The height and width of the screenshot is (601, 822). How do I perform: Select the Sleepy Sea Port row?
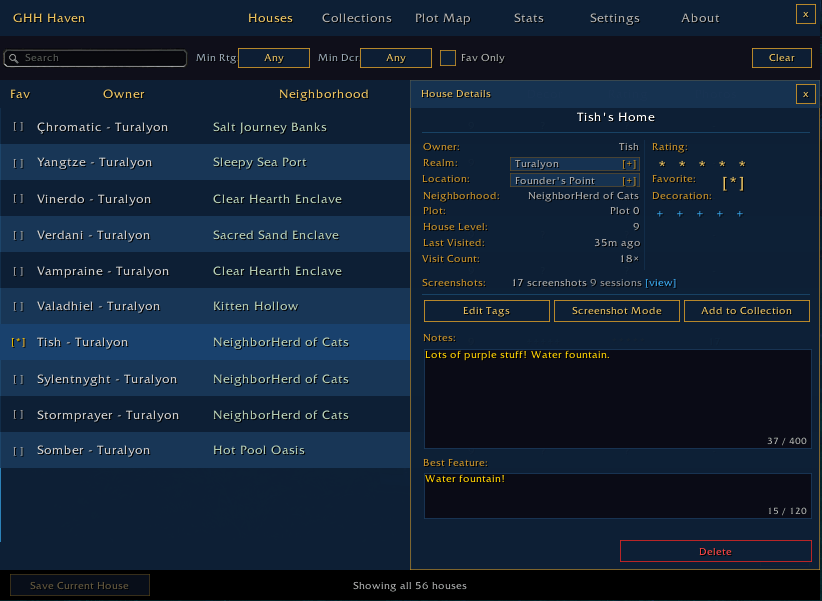(x=205, y=163)
